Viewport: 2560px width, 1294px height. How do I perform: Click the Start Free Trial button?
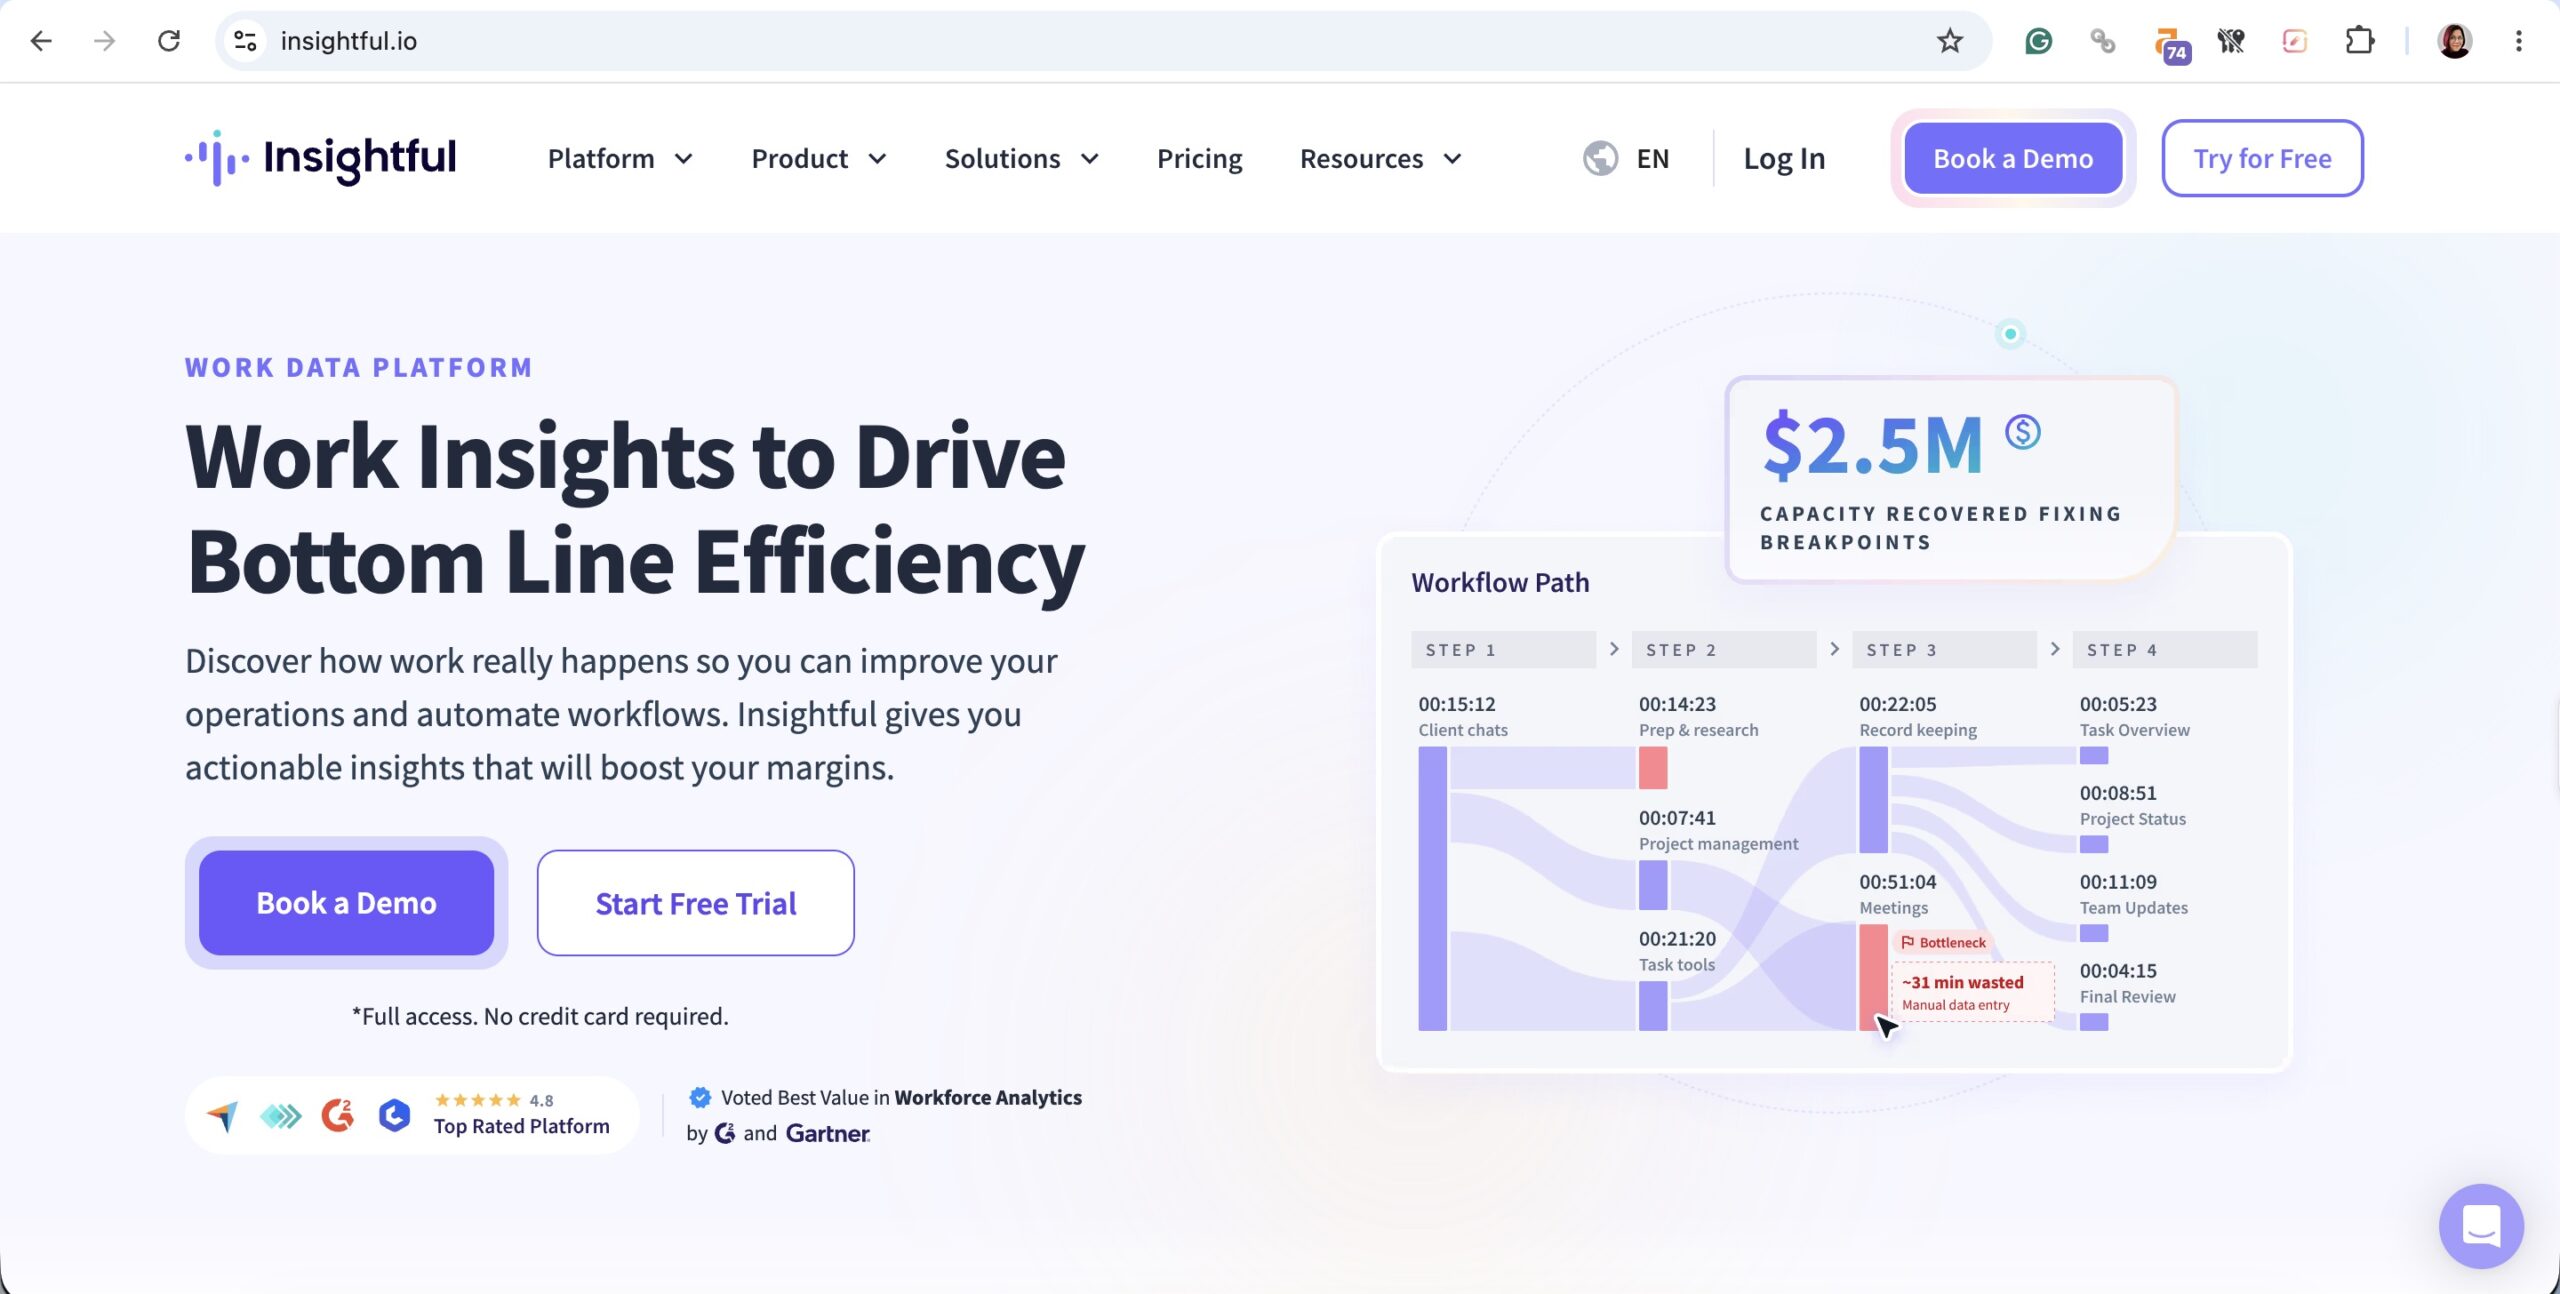695,902
